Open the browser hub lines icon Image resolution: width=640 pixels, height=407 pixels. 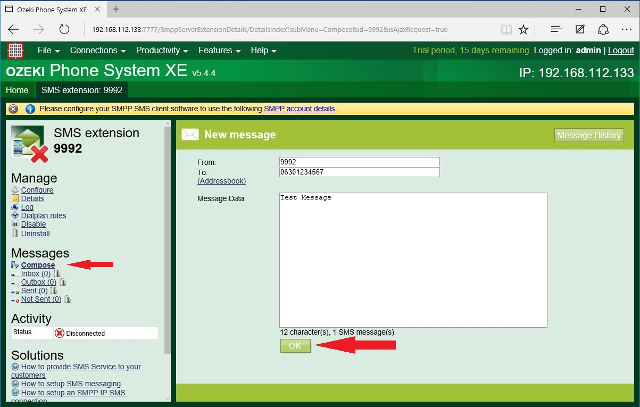[556, 29]
